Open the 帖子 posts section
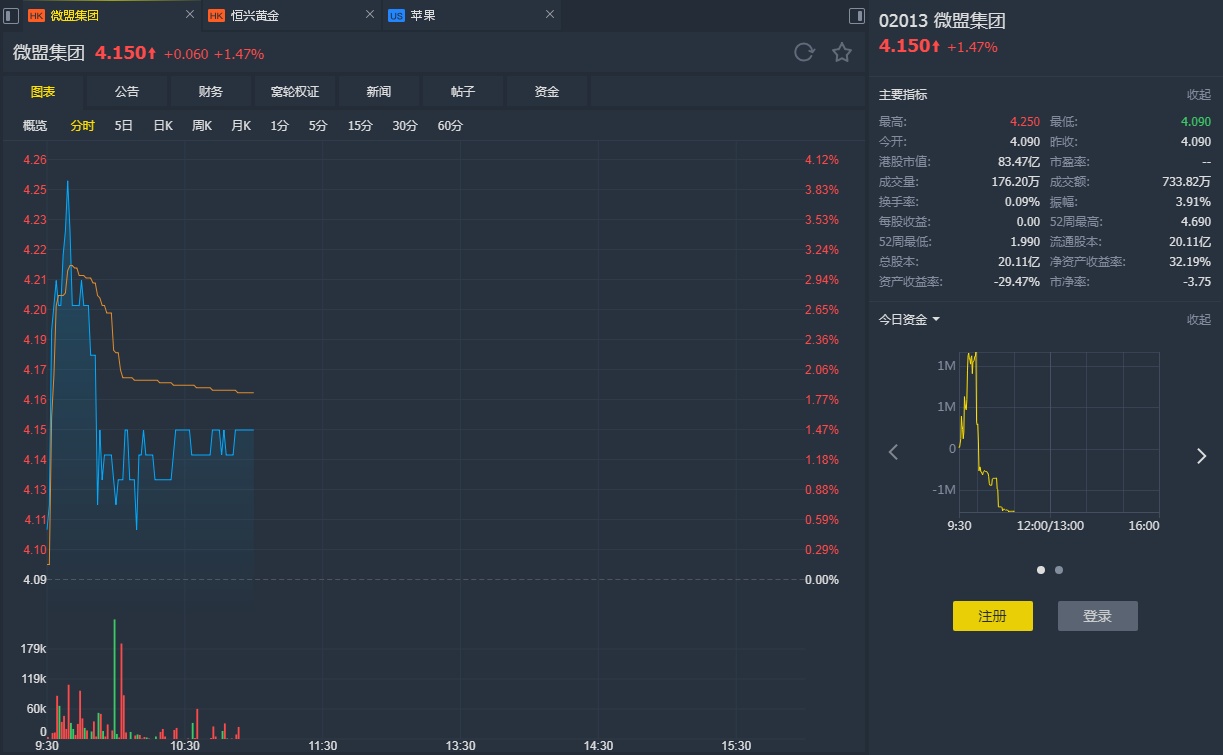 463,92
